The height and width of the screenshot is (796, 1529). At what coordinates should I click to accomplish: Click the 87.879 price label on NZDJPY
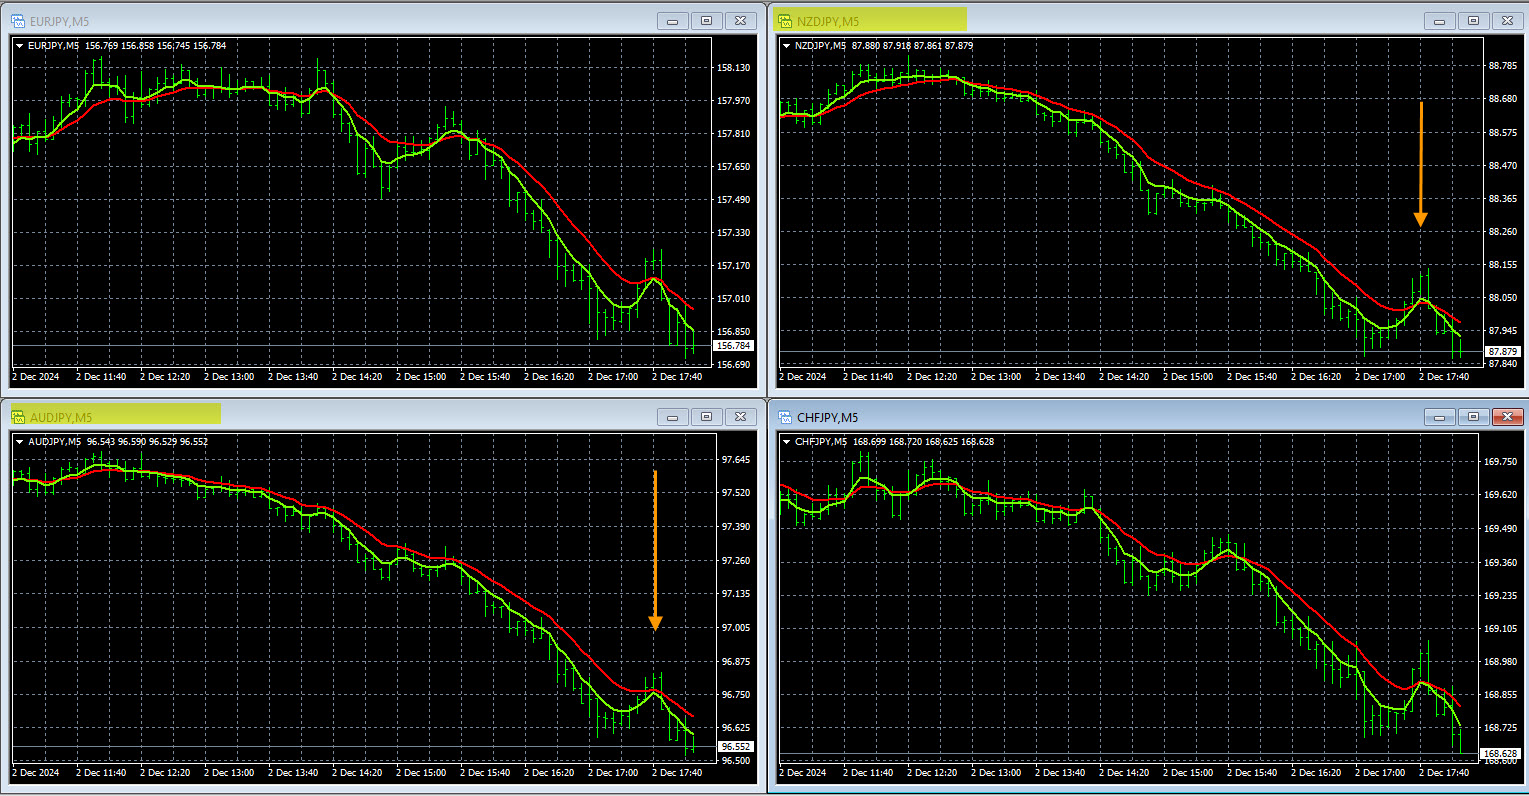(1501, 352)
